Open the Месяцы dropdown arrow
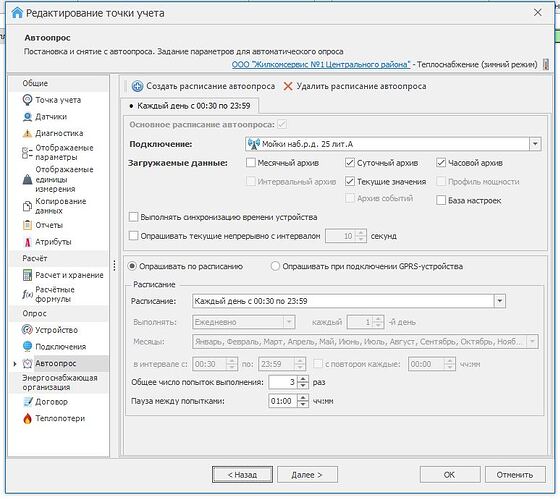560x500 pixels. [532, 342]
